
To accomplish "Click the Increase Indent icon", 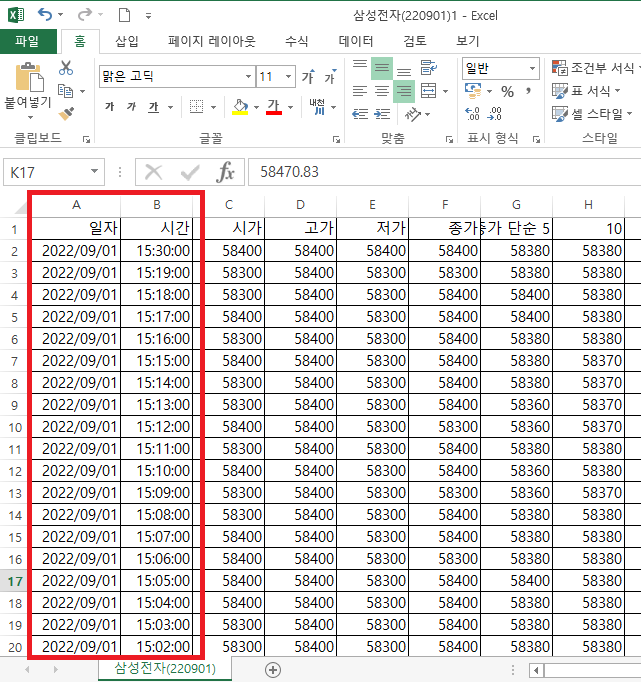I will [382, 114].
